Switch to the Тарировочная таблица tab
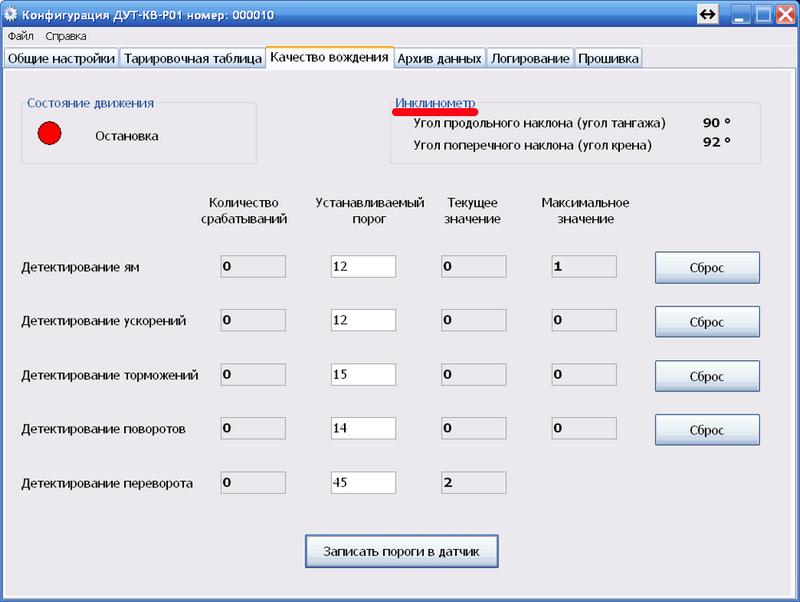Viewport: 800px width, 602px height. 193,58
